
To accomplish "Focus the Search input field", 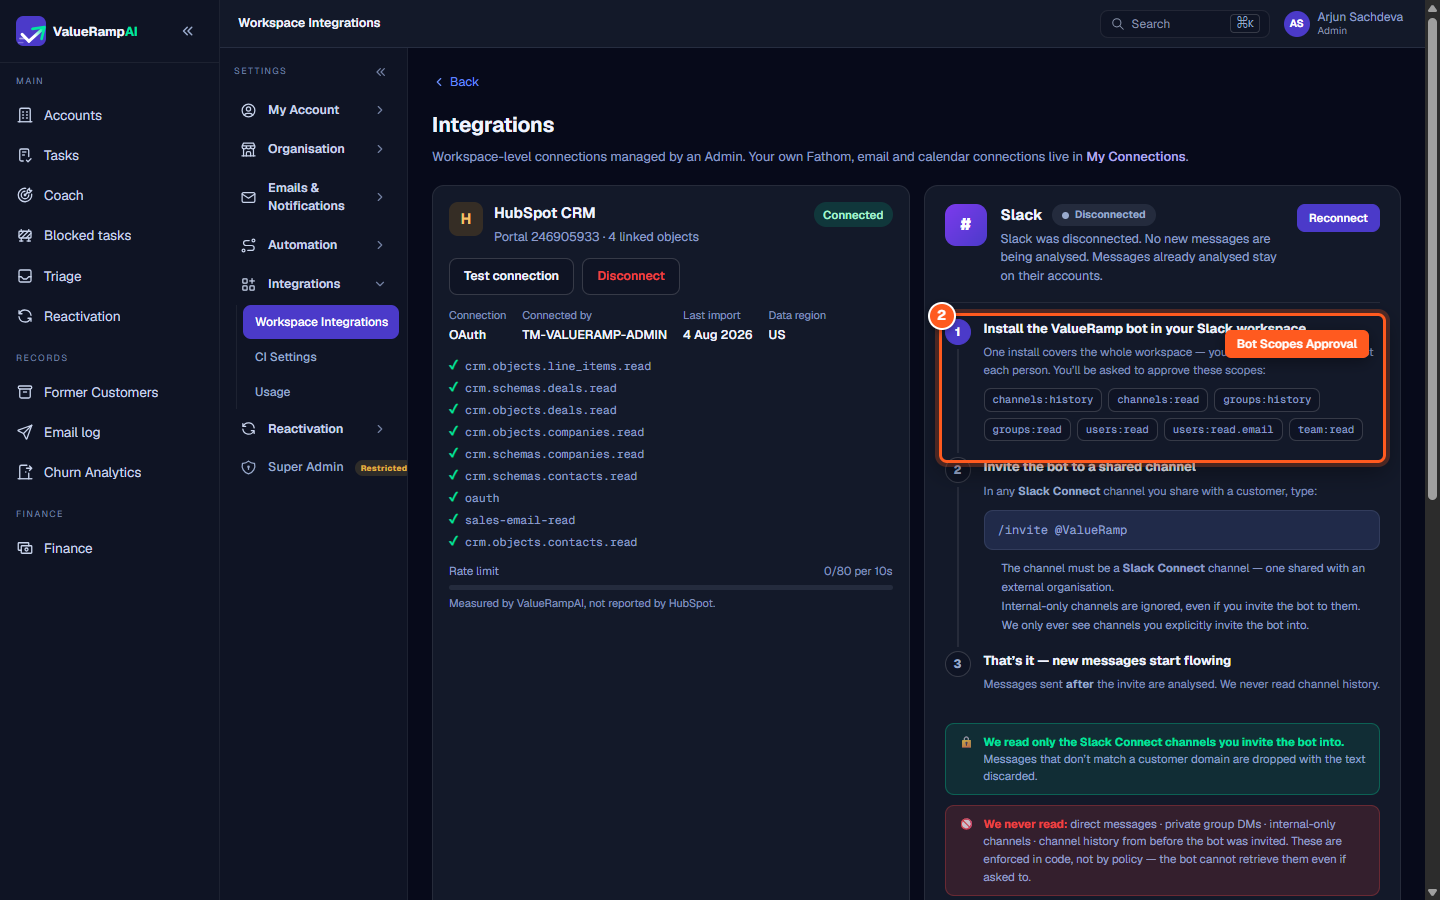I will pyautogui.click(x=1184, y=24).
